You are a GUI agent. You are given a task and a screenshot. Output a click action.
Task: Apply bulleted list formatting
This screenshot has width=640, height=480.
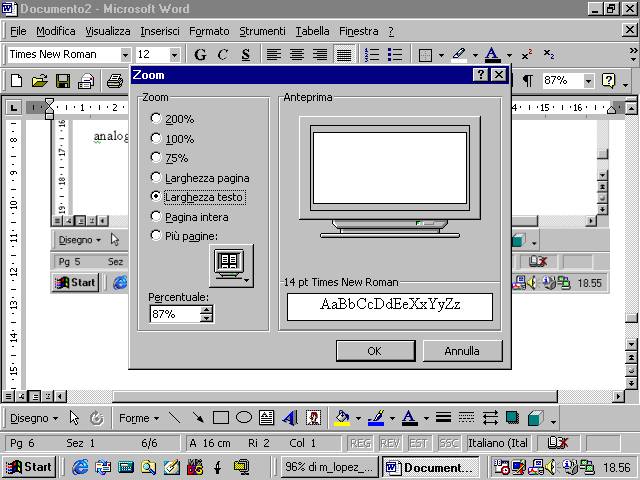tap(395, 54)
